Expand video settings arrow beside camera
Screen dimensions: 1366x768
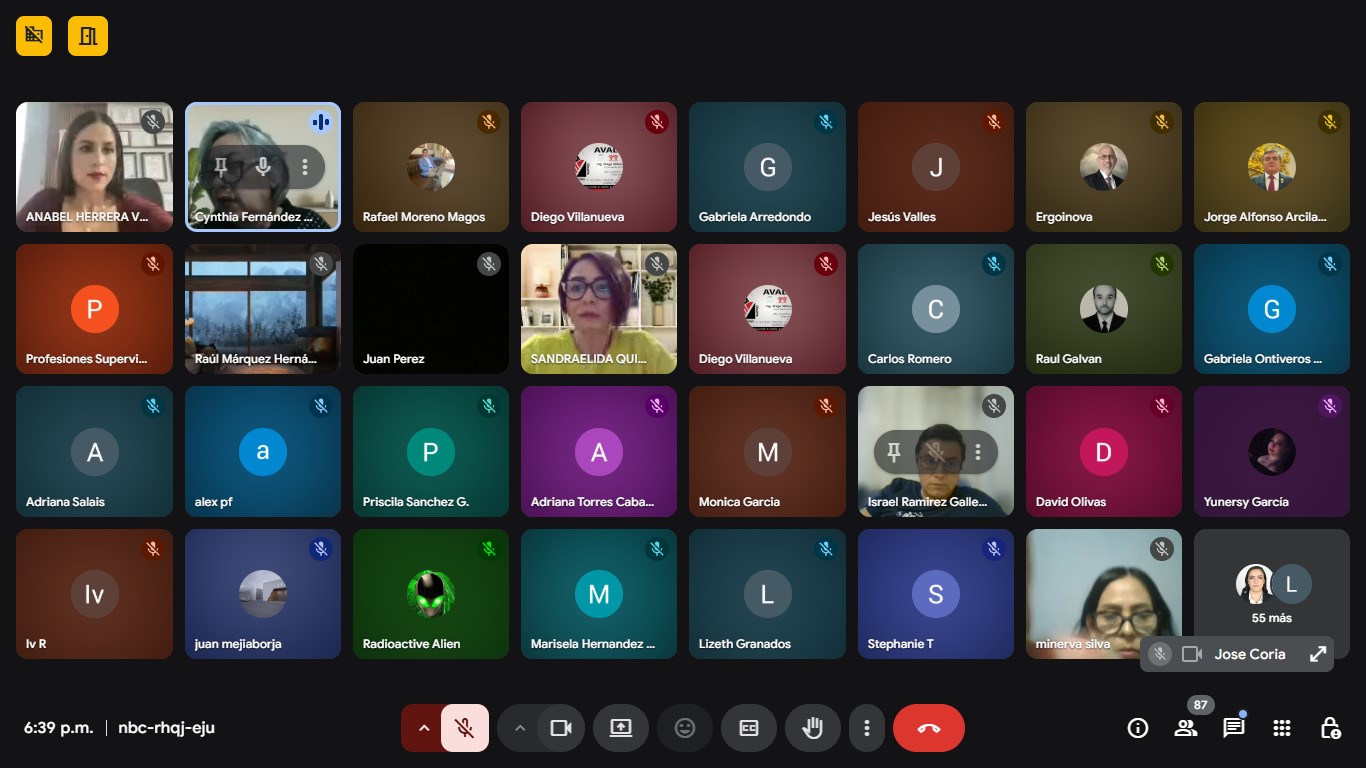click(519, 728)
